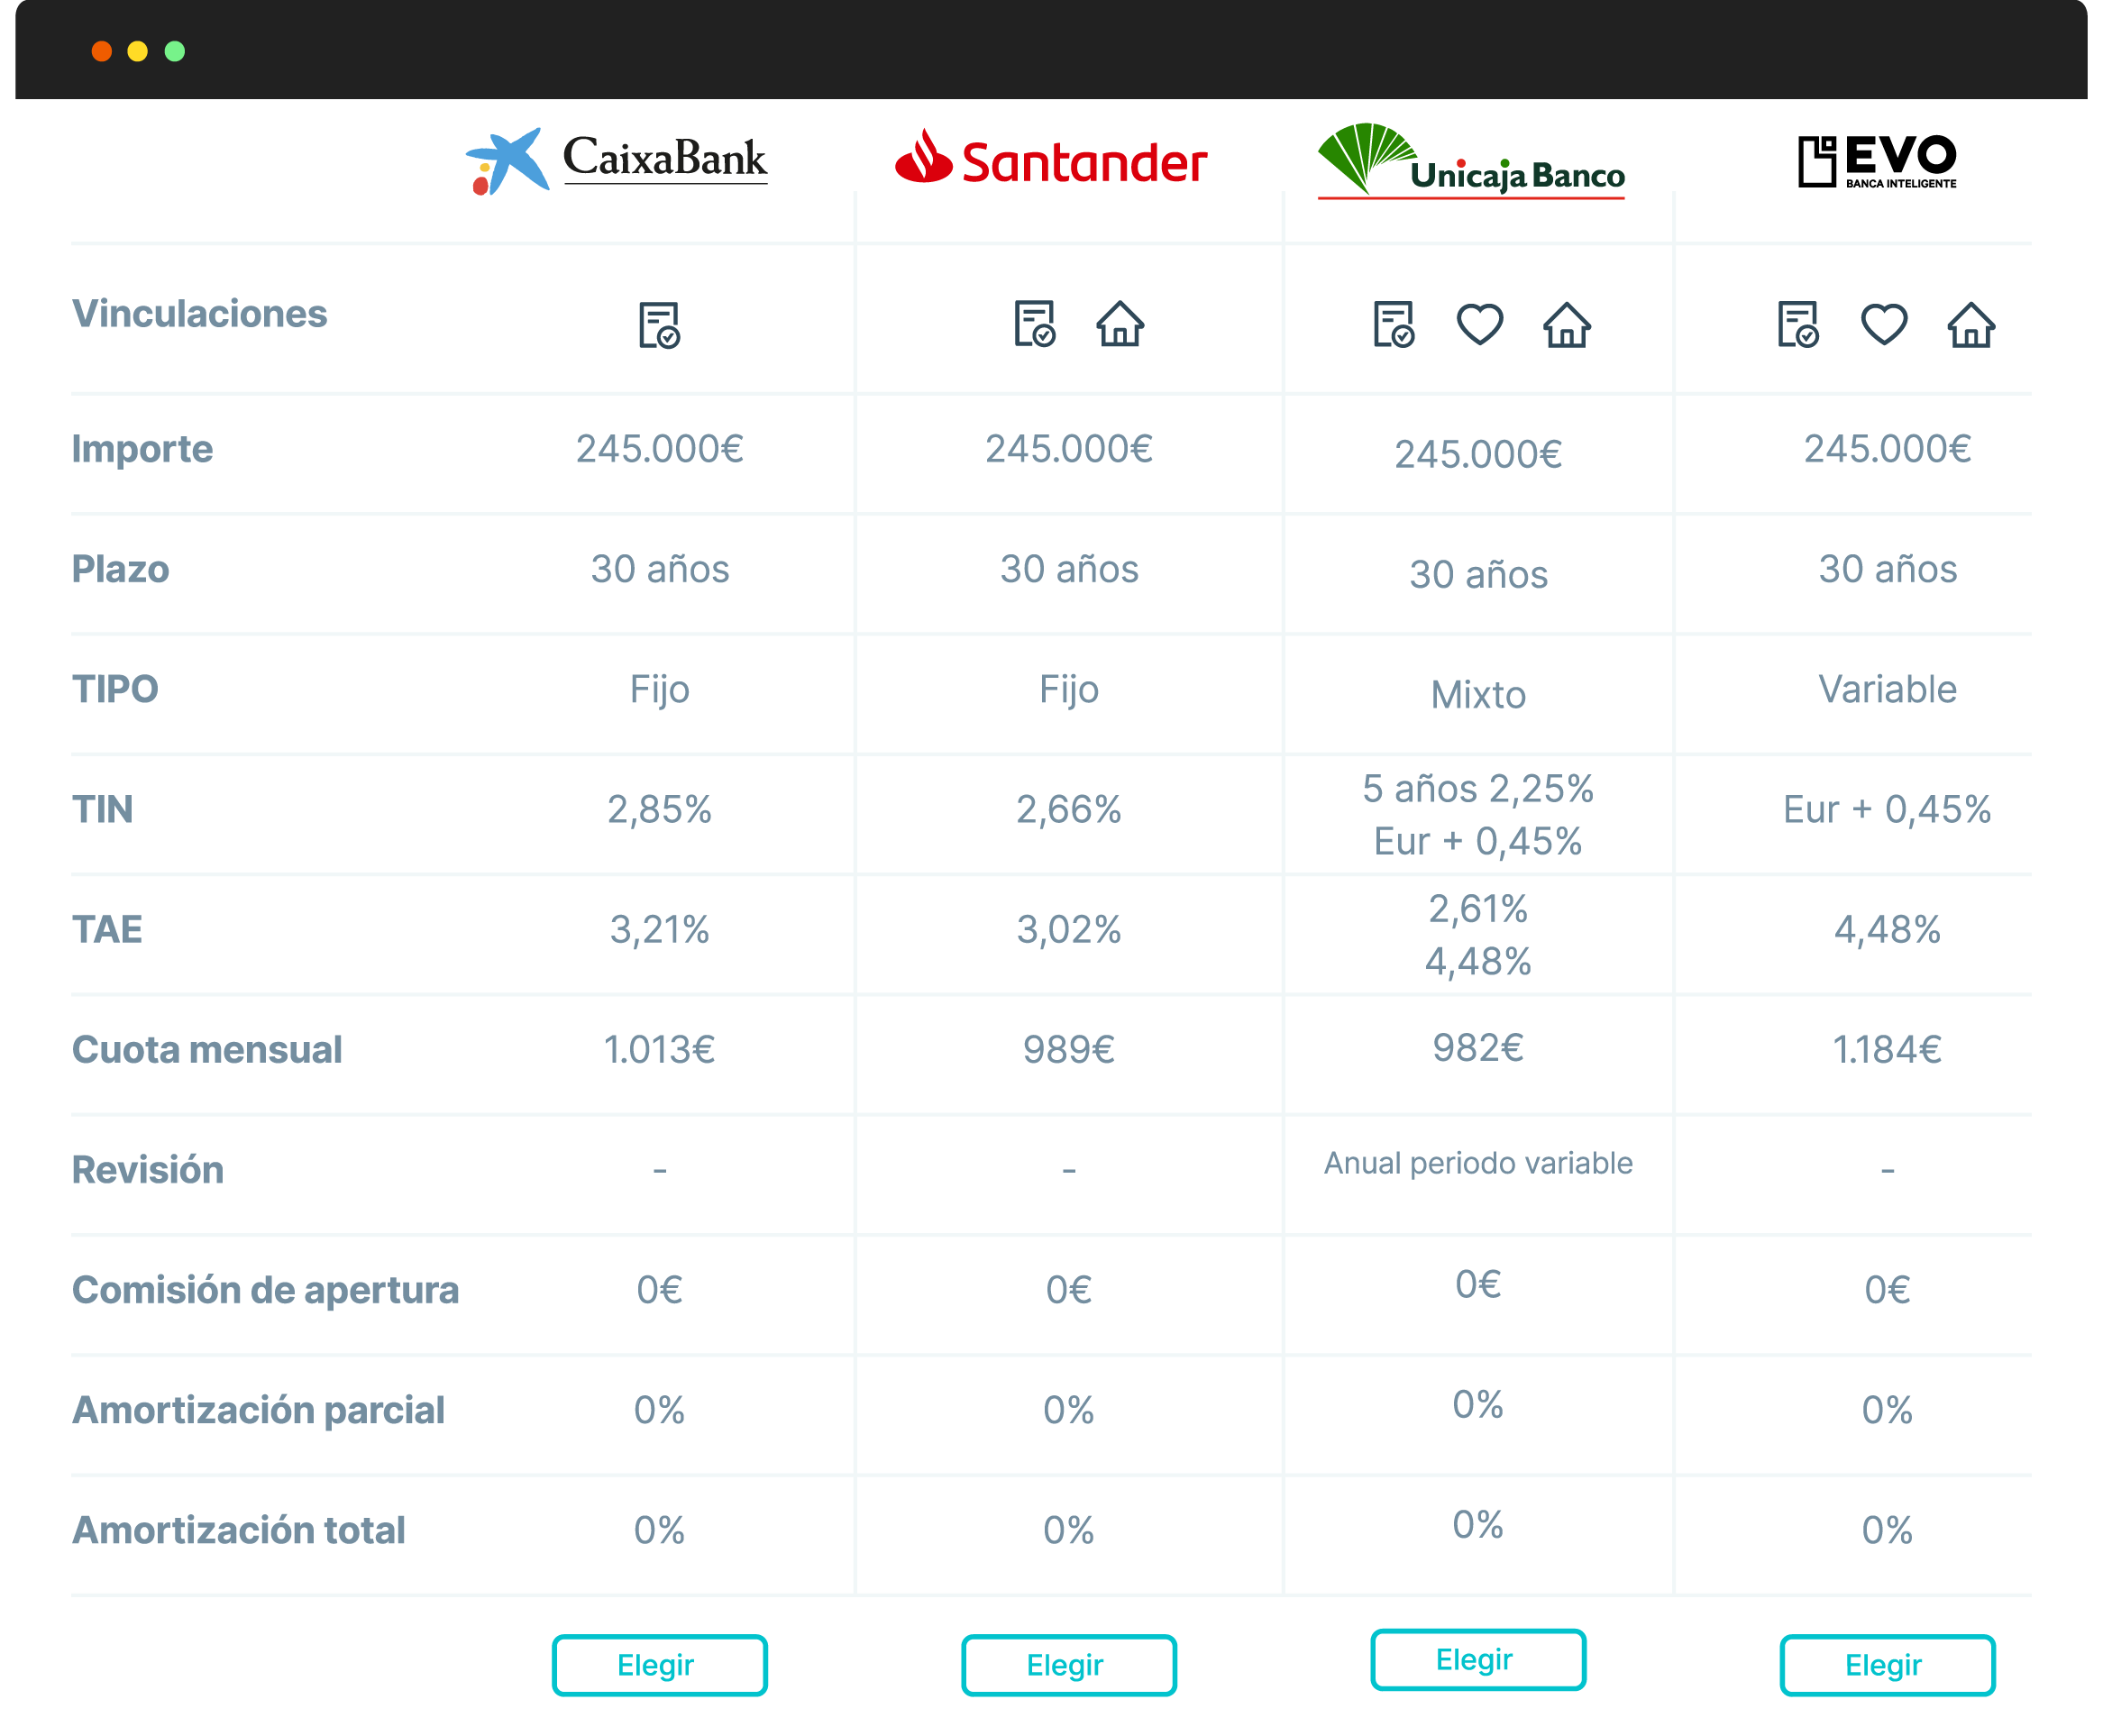Click the yellow window minimize dot
This screenshot has width=2103, height=1736.
[x=138, y=51]
